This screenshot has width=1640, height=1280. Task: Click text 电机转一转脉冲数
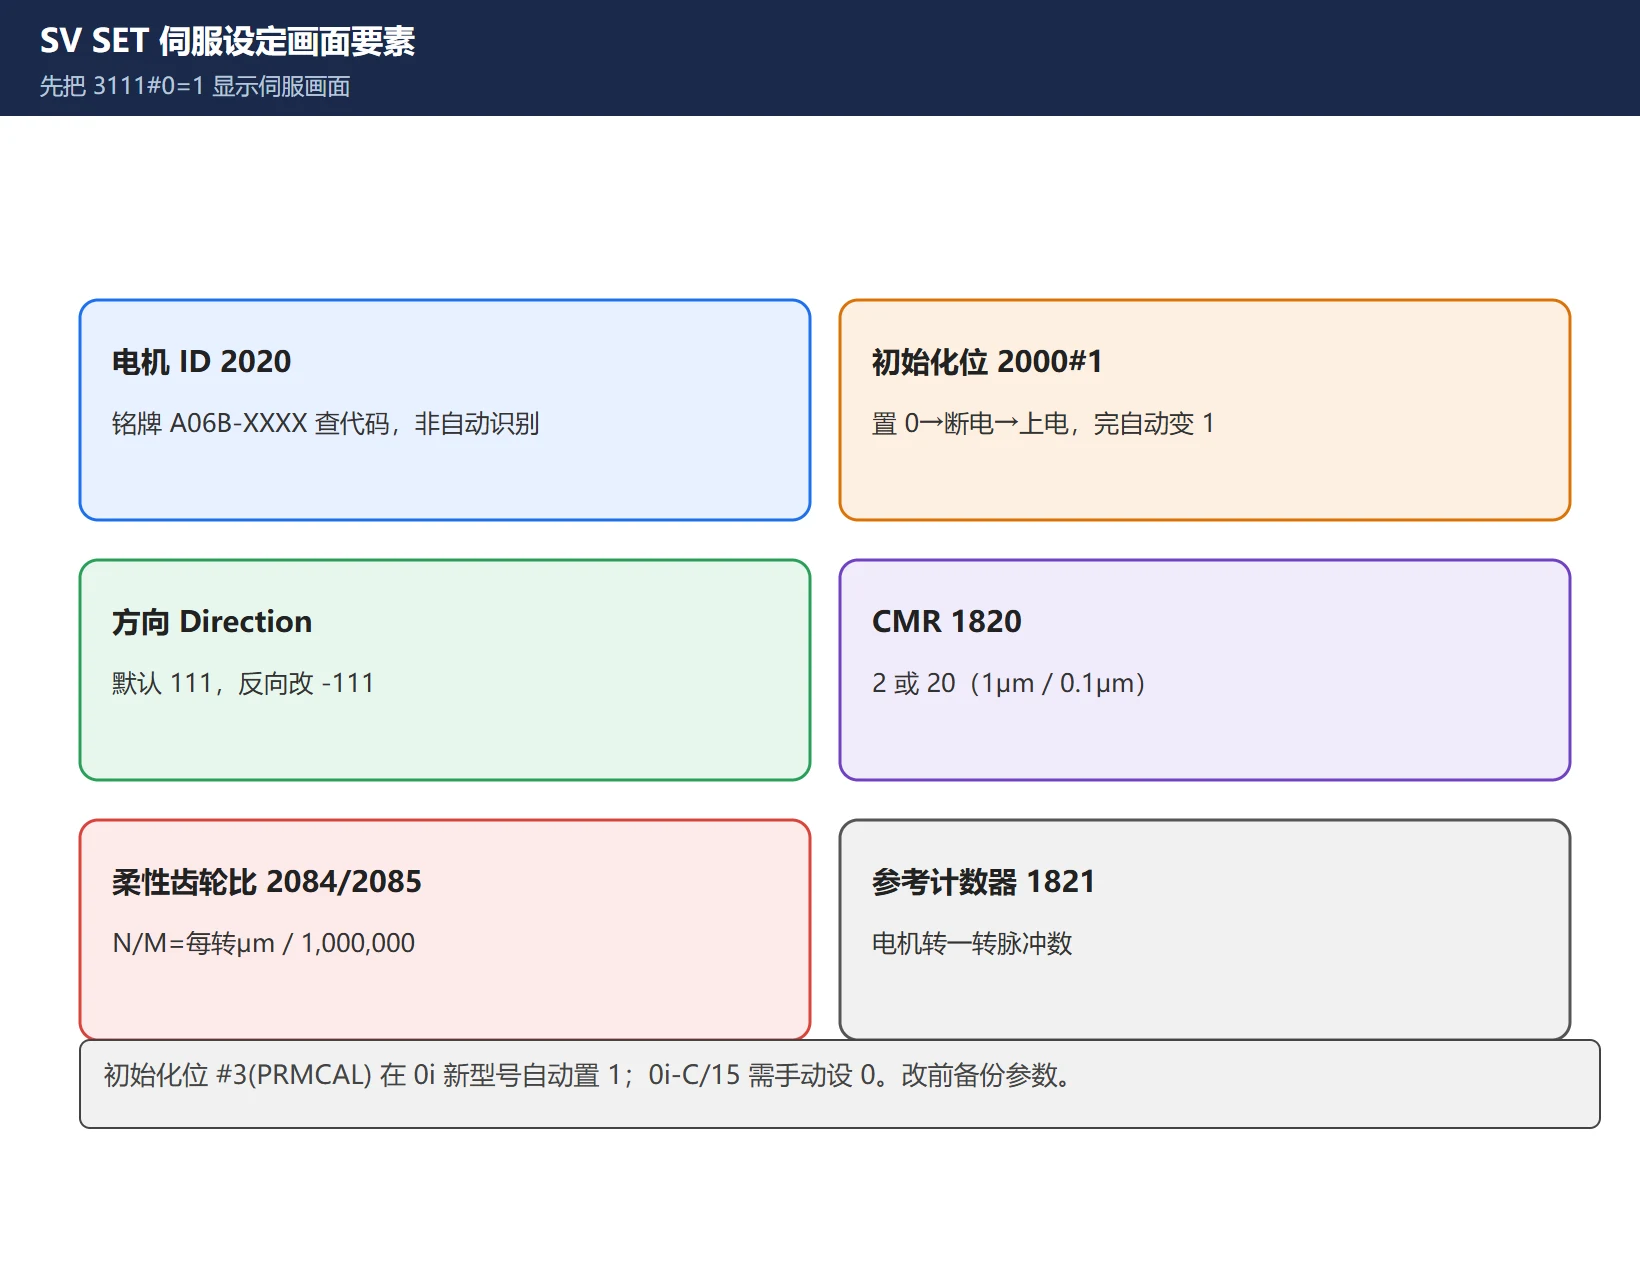pos(972,943)
